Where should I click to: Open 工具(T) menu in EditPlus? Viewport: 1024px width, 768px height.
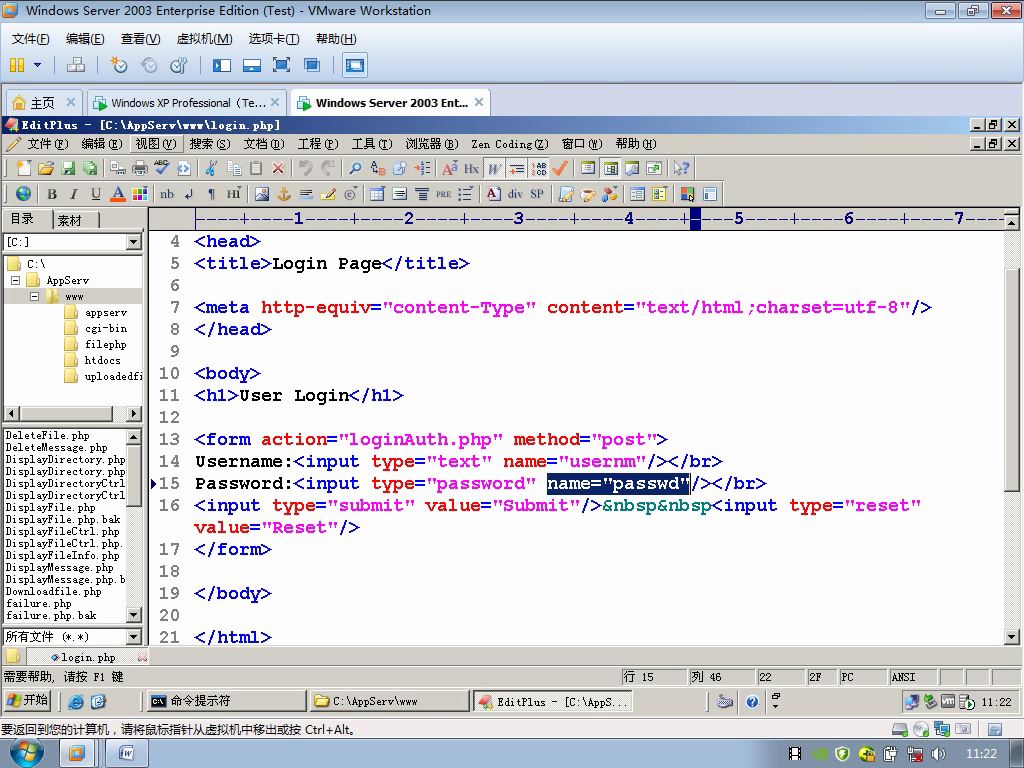[372, 144]
